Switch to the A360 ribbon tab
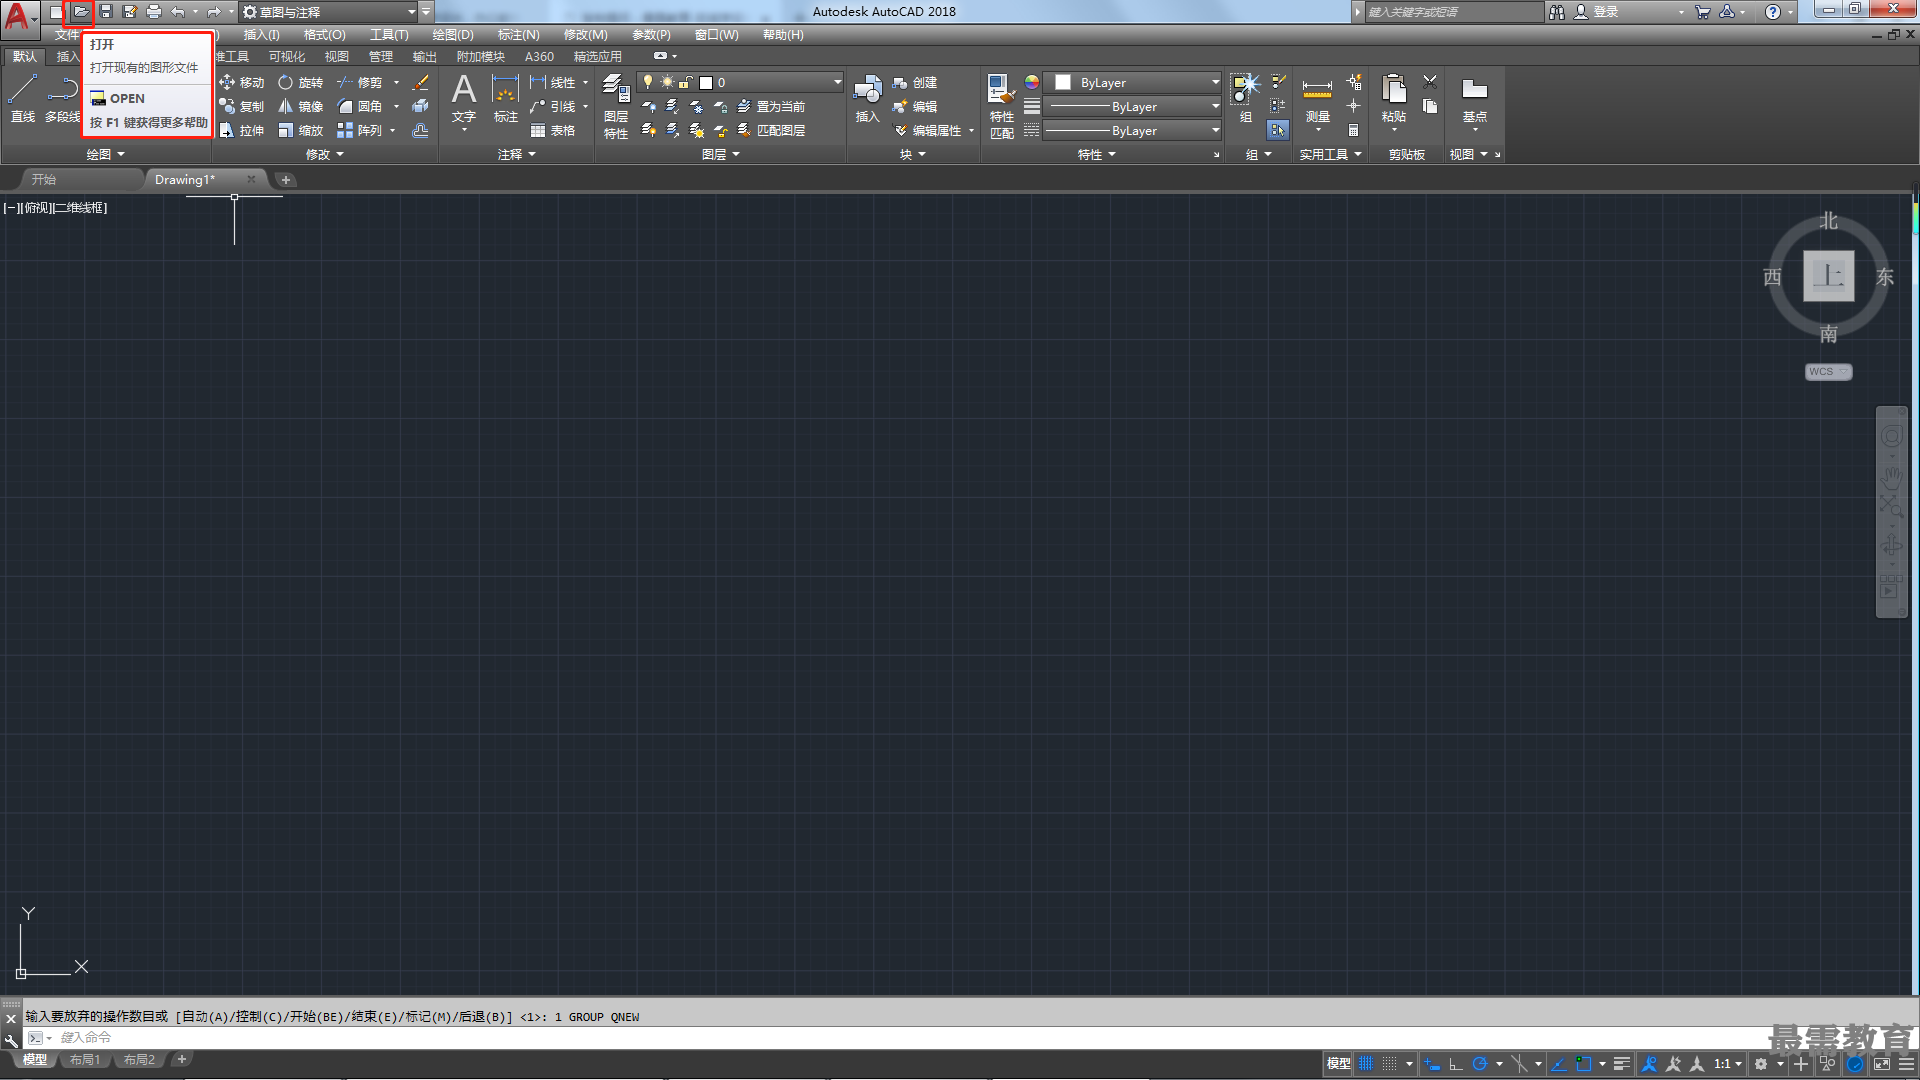The width and height of the screenshot is (1920, 1080). tap(539, 57)
